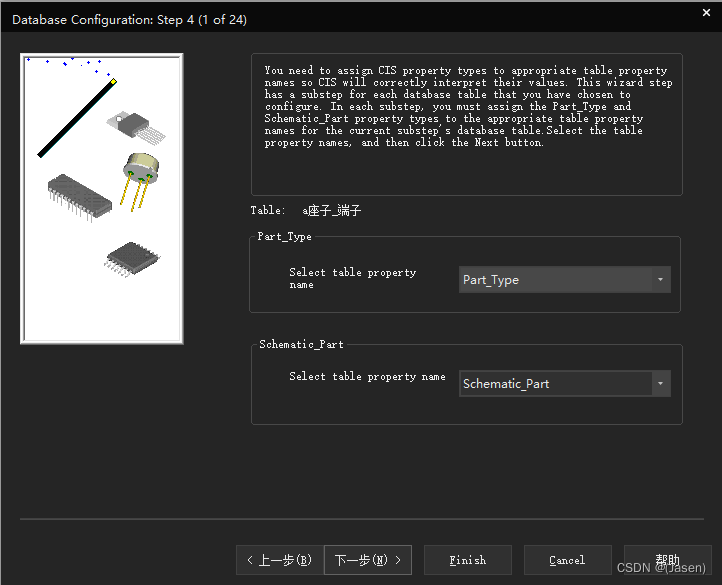Click the wizard instruction text box

[x=466, y=123]
